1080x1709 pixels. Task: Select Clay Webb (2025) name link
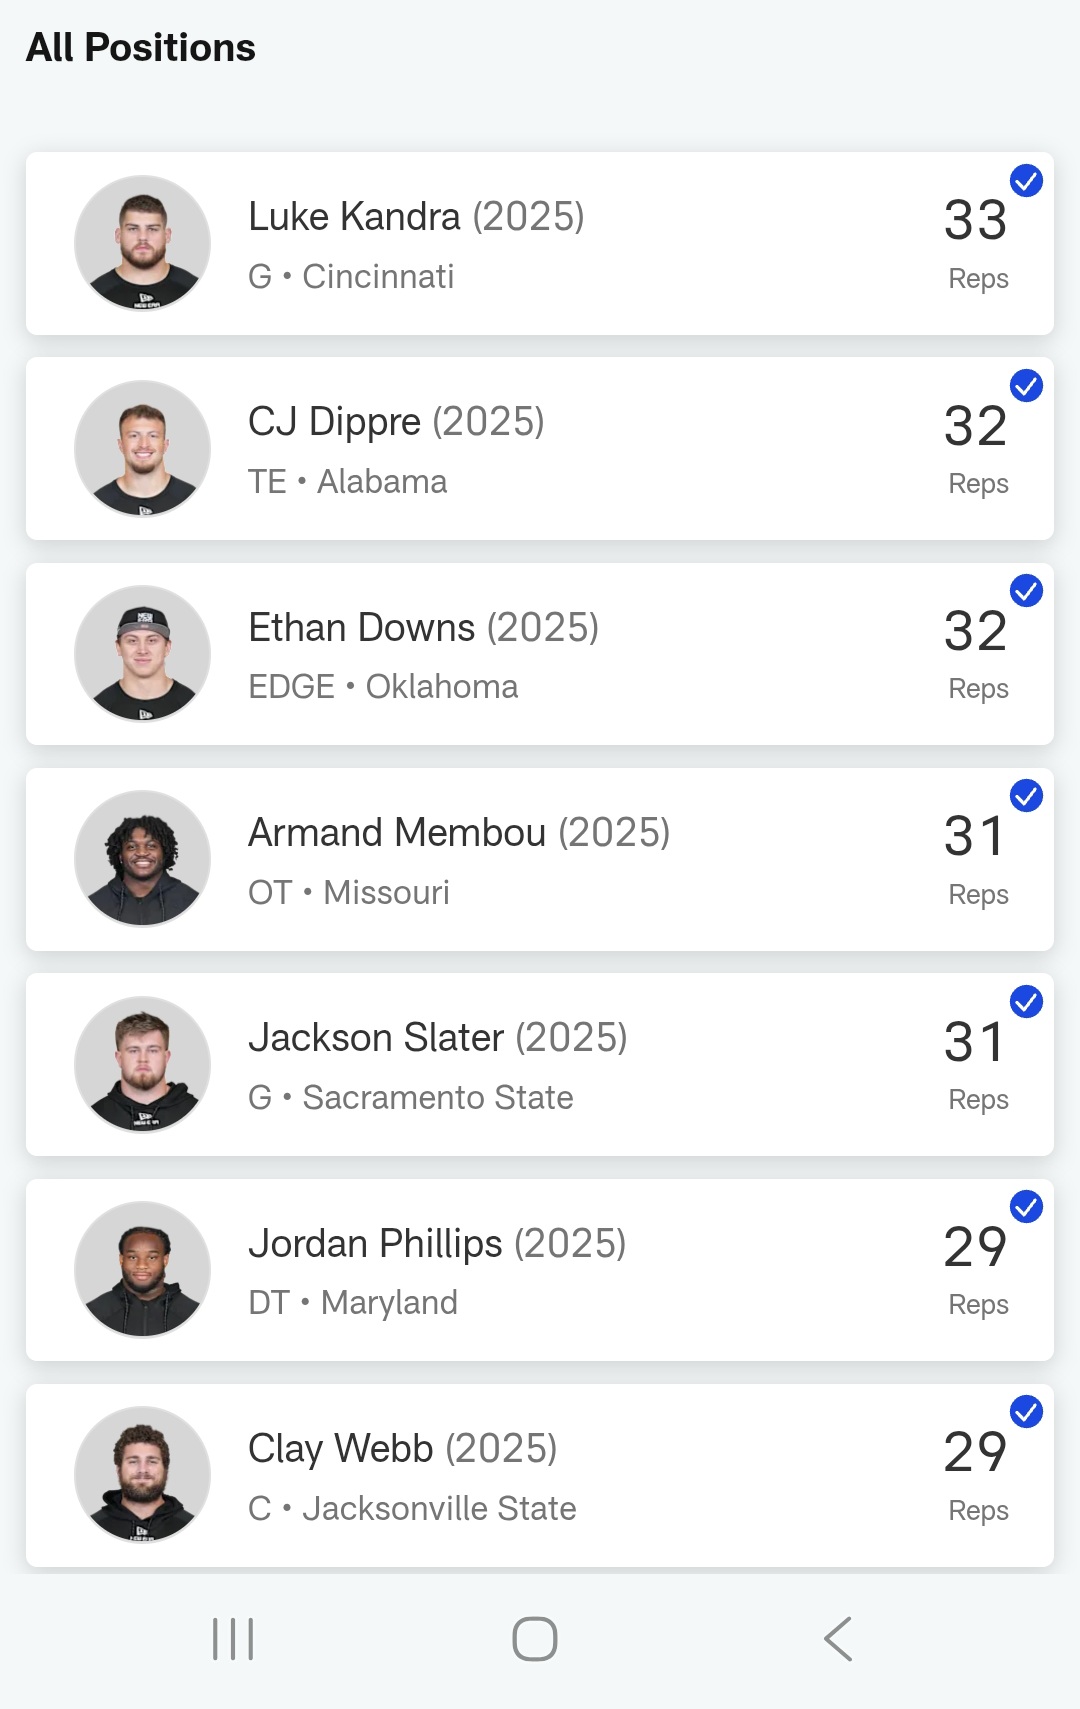pos(403,1449)
